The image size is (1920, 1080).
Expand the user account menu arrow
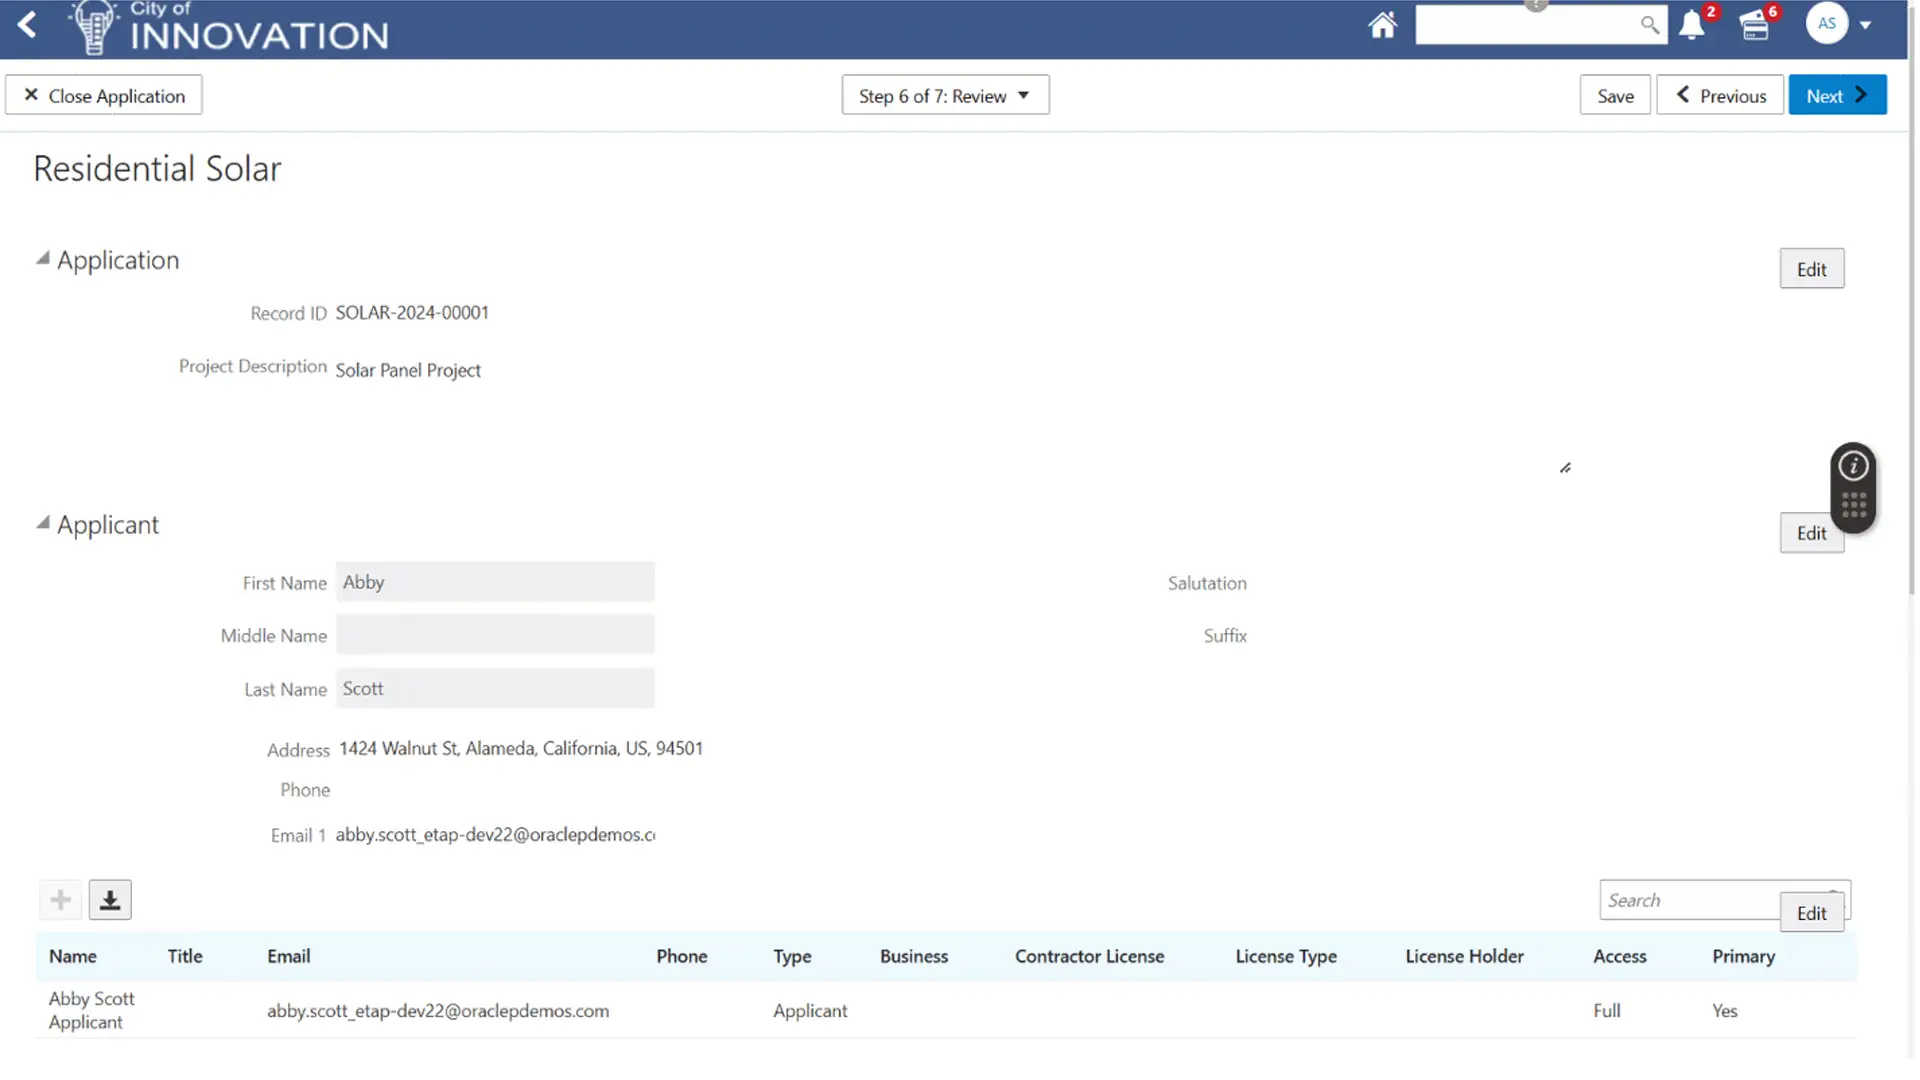click(1866, 25)
